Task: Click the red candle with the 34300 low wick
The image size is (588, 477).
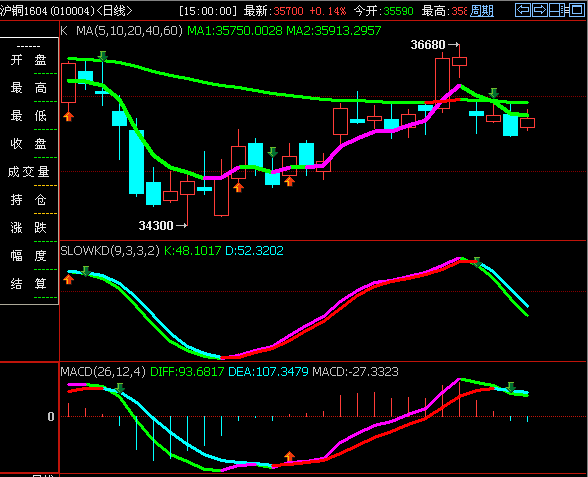Action: (x=188, y=188)
